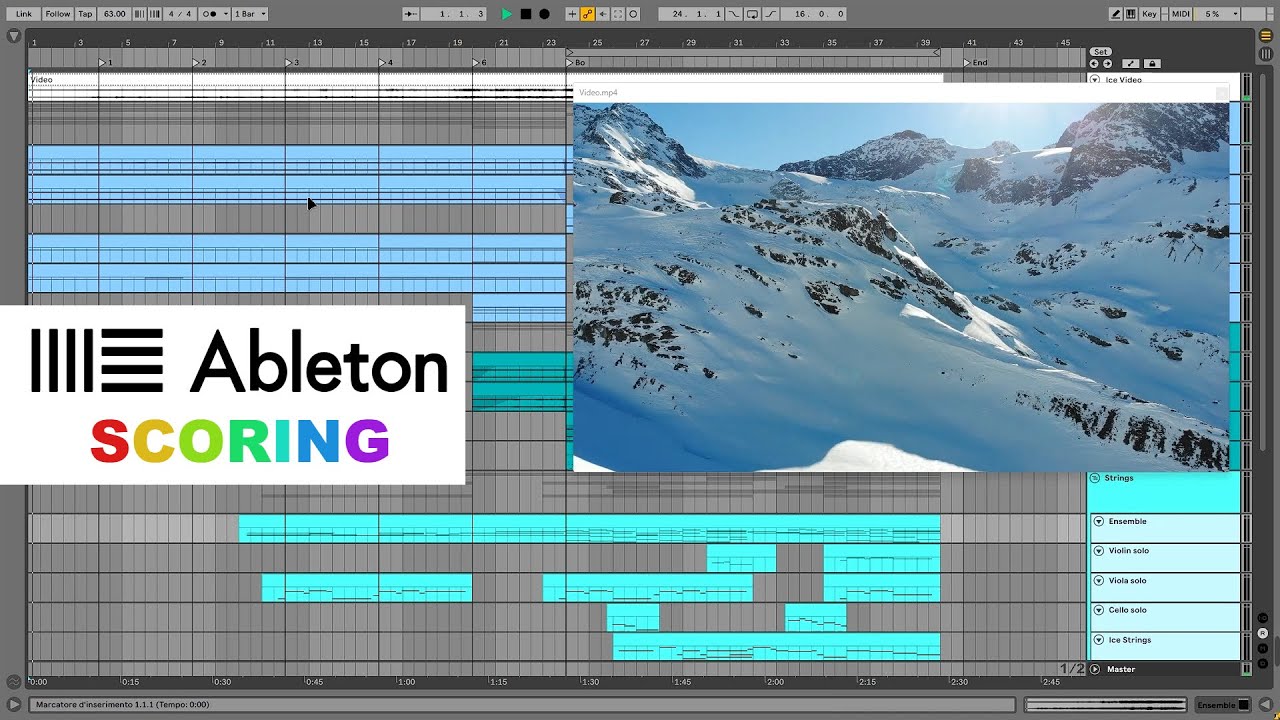1280x720 pixels.
Task: Open the 5 % CPU load dropdown
Action: coord(1219,14)
